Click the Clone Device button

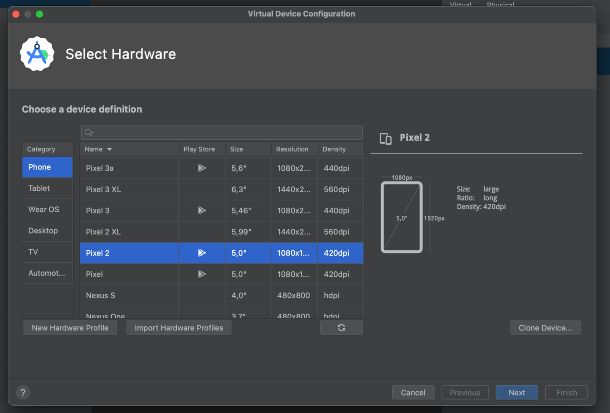[x=545, y=328]
